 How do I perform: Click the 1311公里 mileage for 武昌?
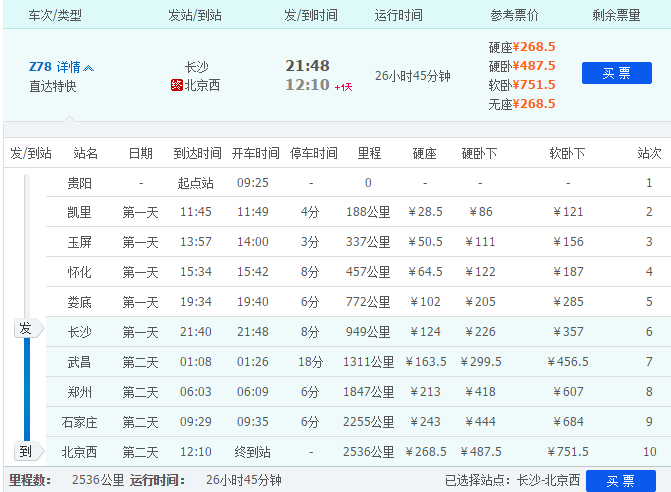point(368,362)
